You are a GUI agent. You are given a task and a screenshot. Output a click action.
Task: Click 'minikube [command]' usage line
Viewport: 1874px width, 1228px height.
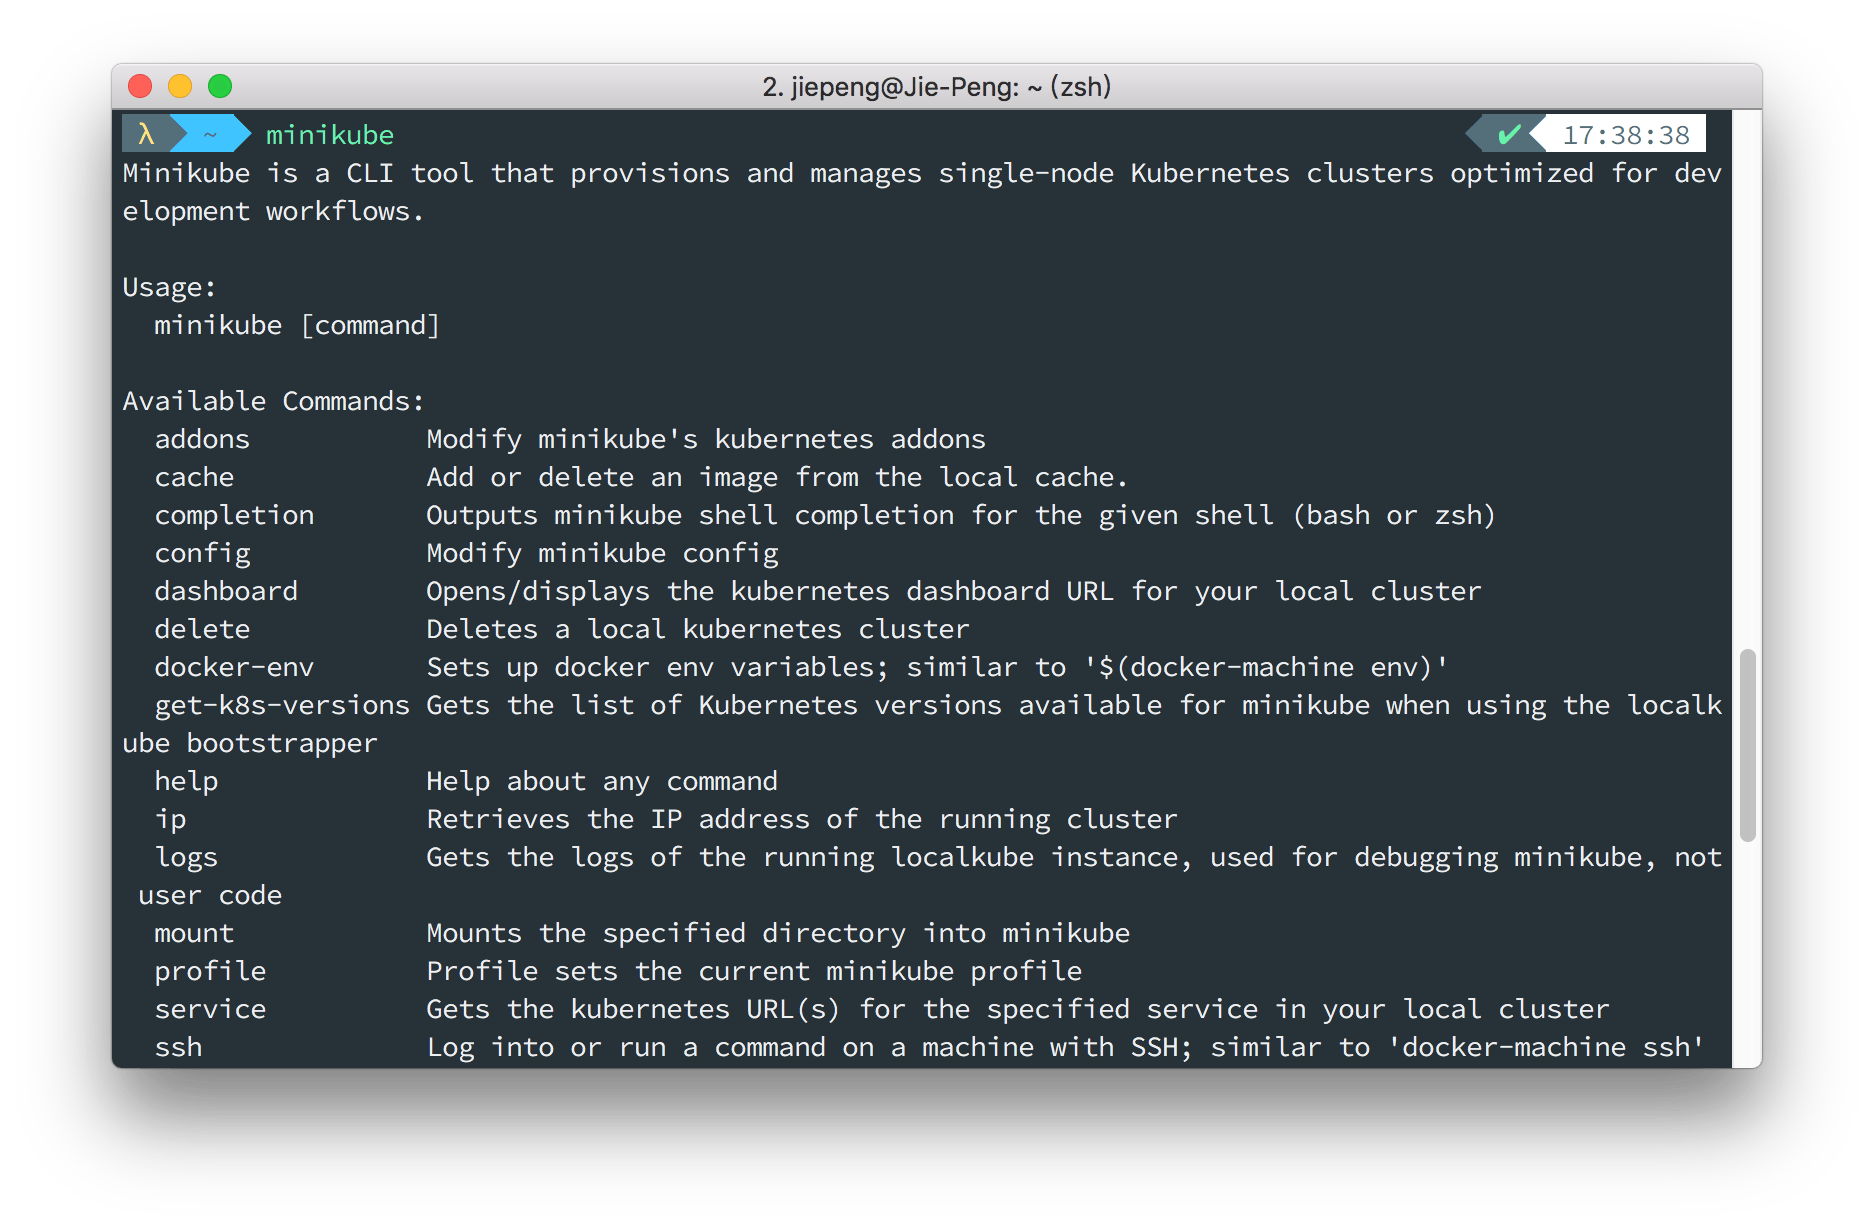click(297, 326)
